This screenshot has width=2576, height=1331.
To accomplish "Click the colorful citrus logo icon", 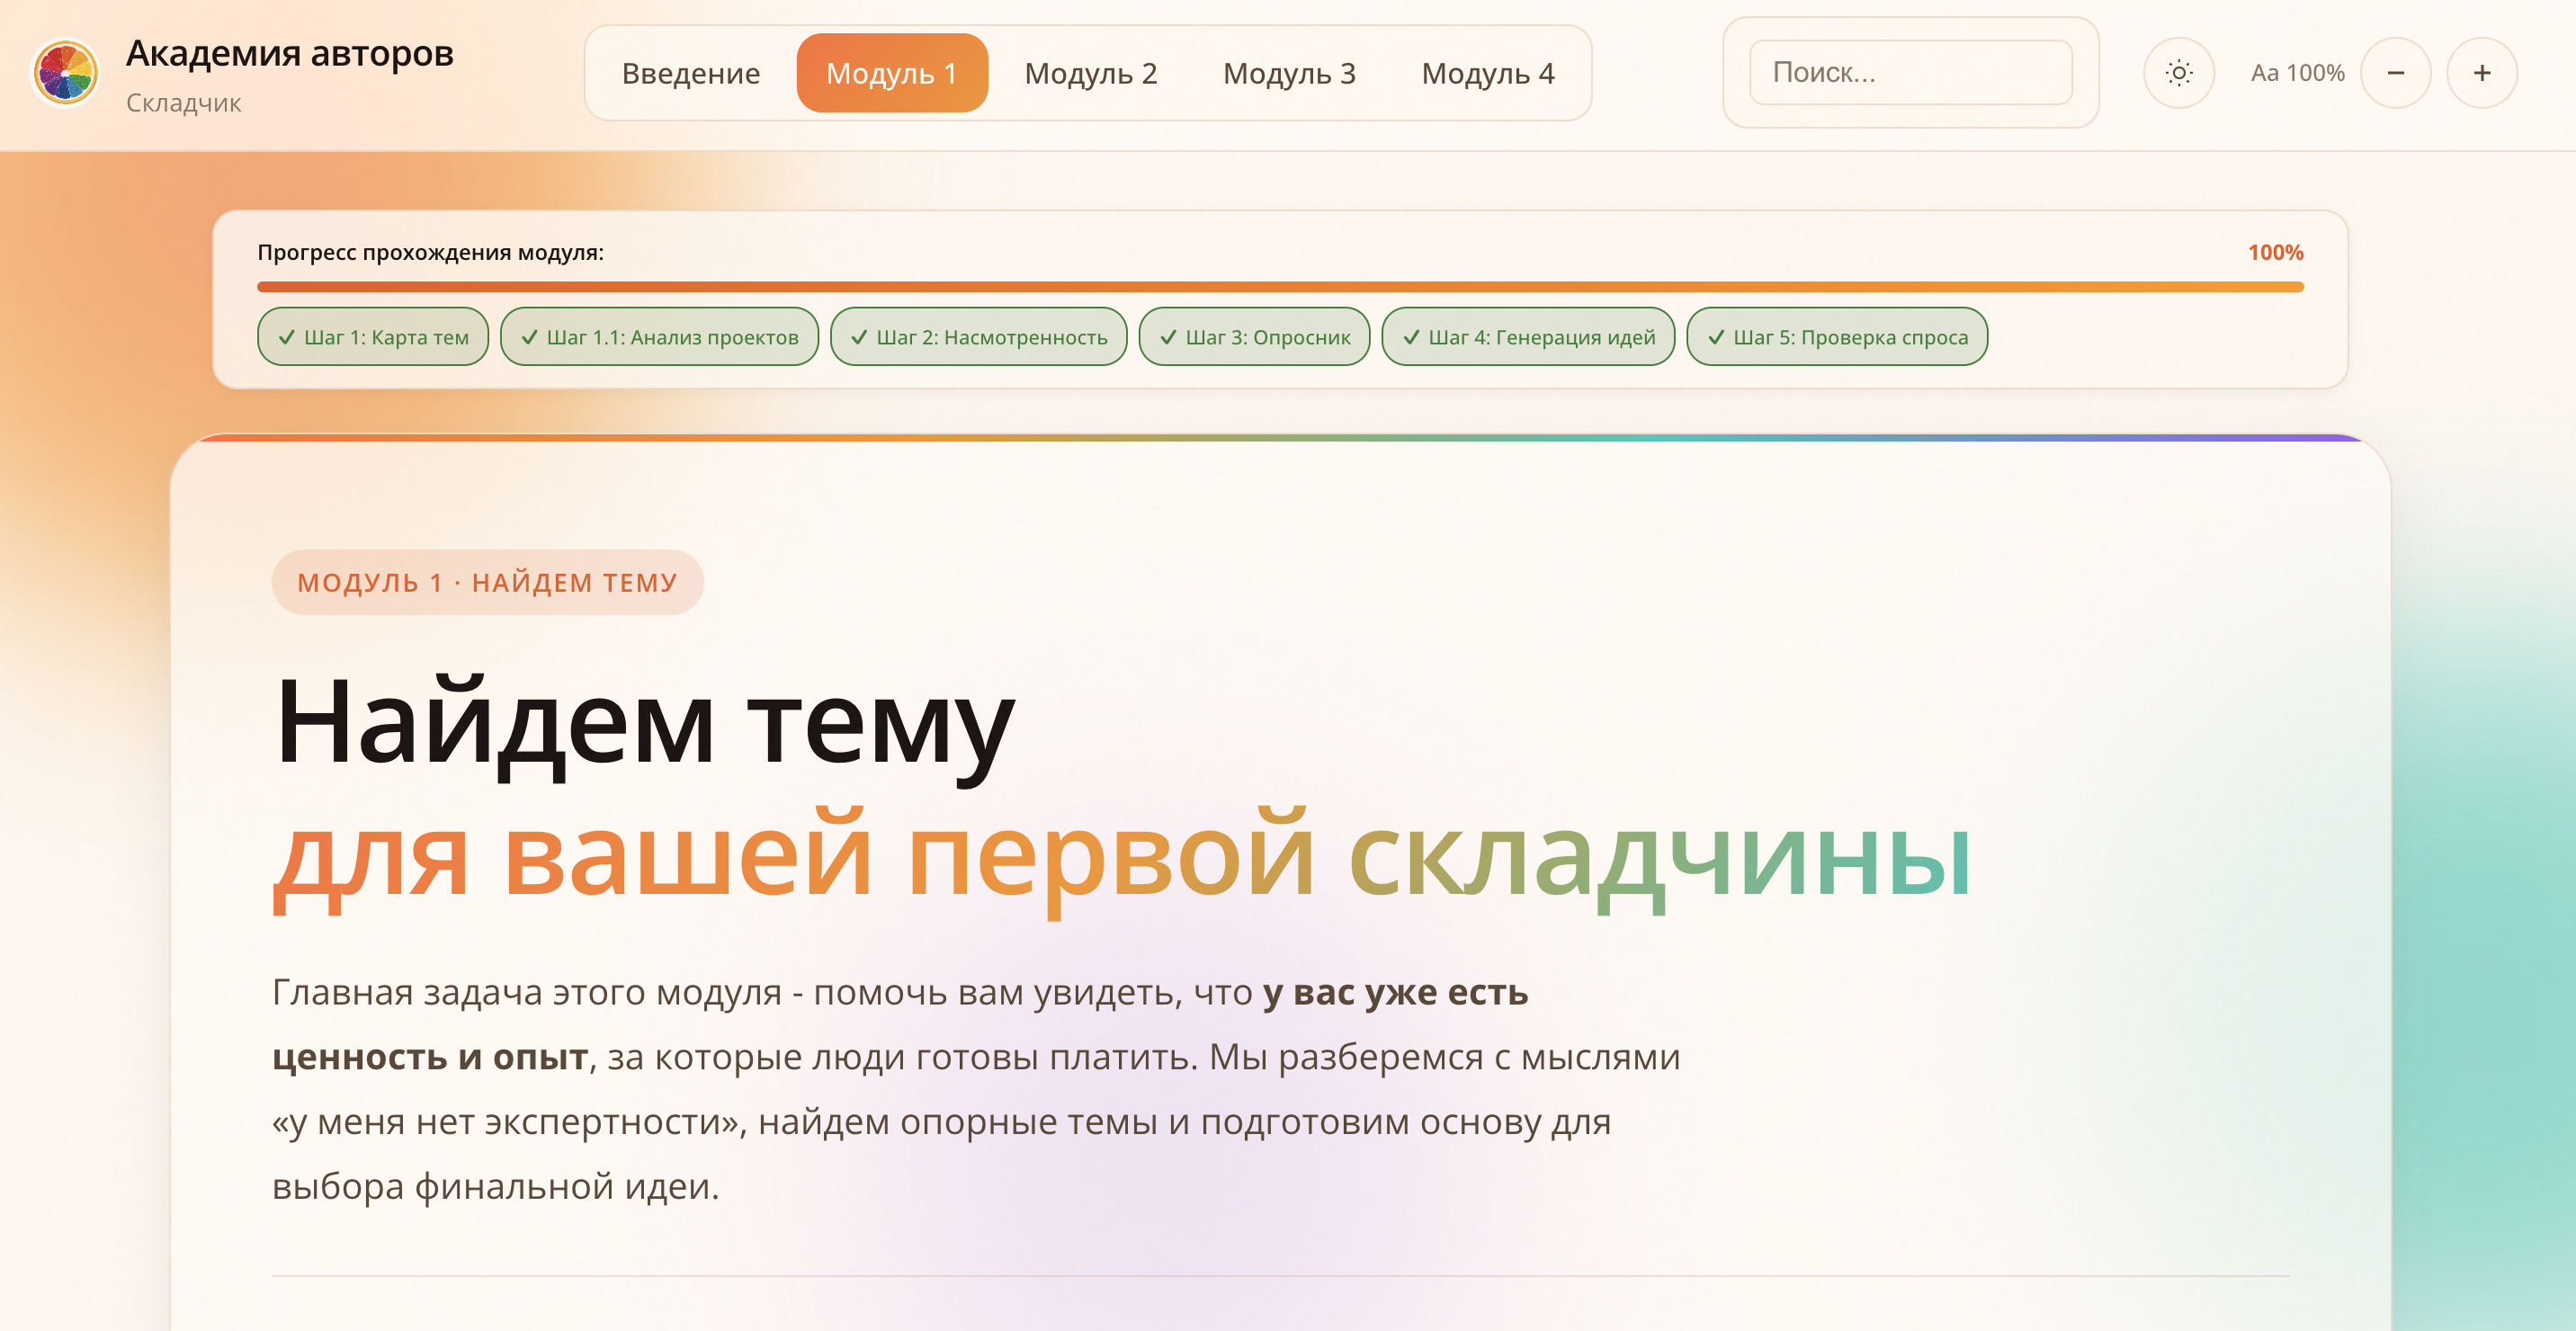I will 66,72.
